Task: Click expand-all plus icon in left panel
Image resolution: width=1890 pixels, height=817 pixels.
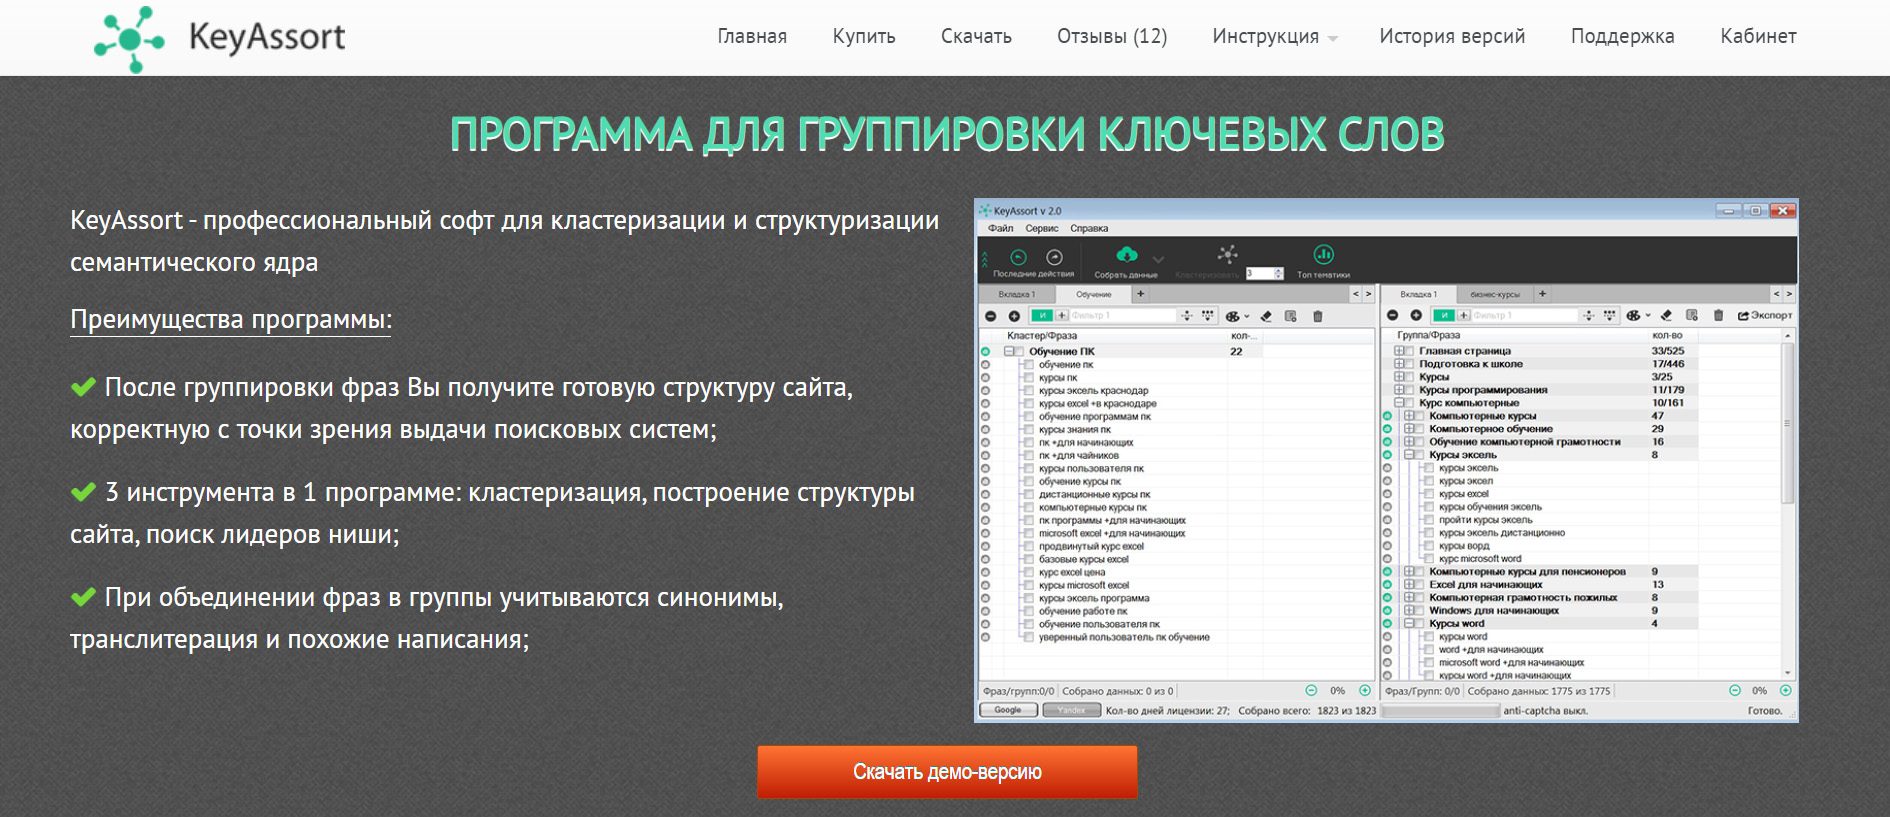Action: pyautogui.click(x=1014, y=316)
